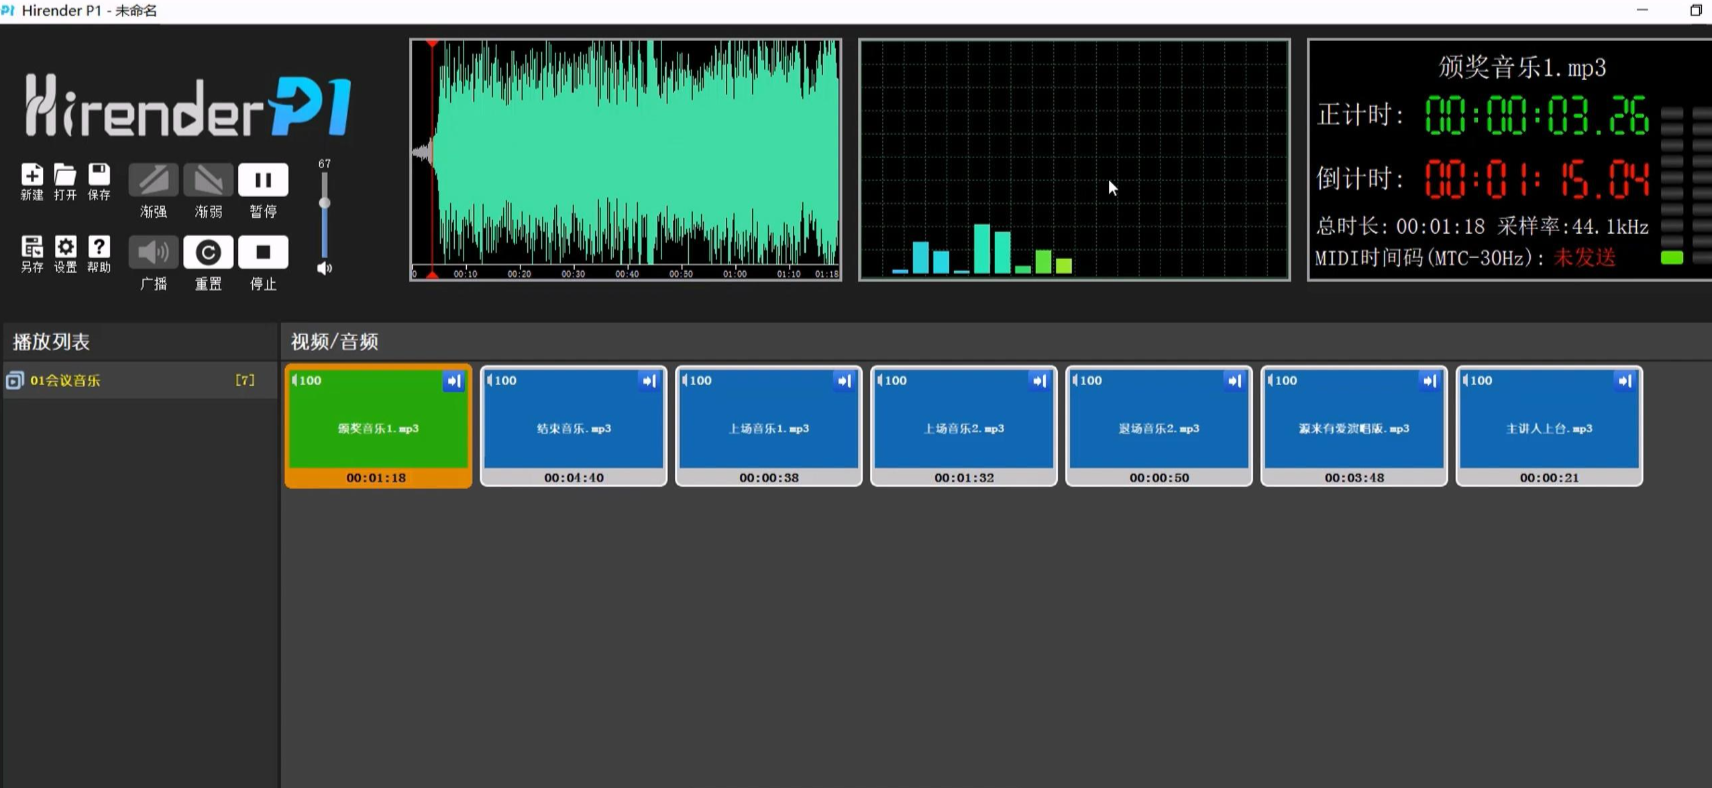Toggle play-mode arrow icon on 颁奖音乐1.mp3 tile
The image size is (1712, 788).
point(454,381)
